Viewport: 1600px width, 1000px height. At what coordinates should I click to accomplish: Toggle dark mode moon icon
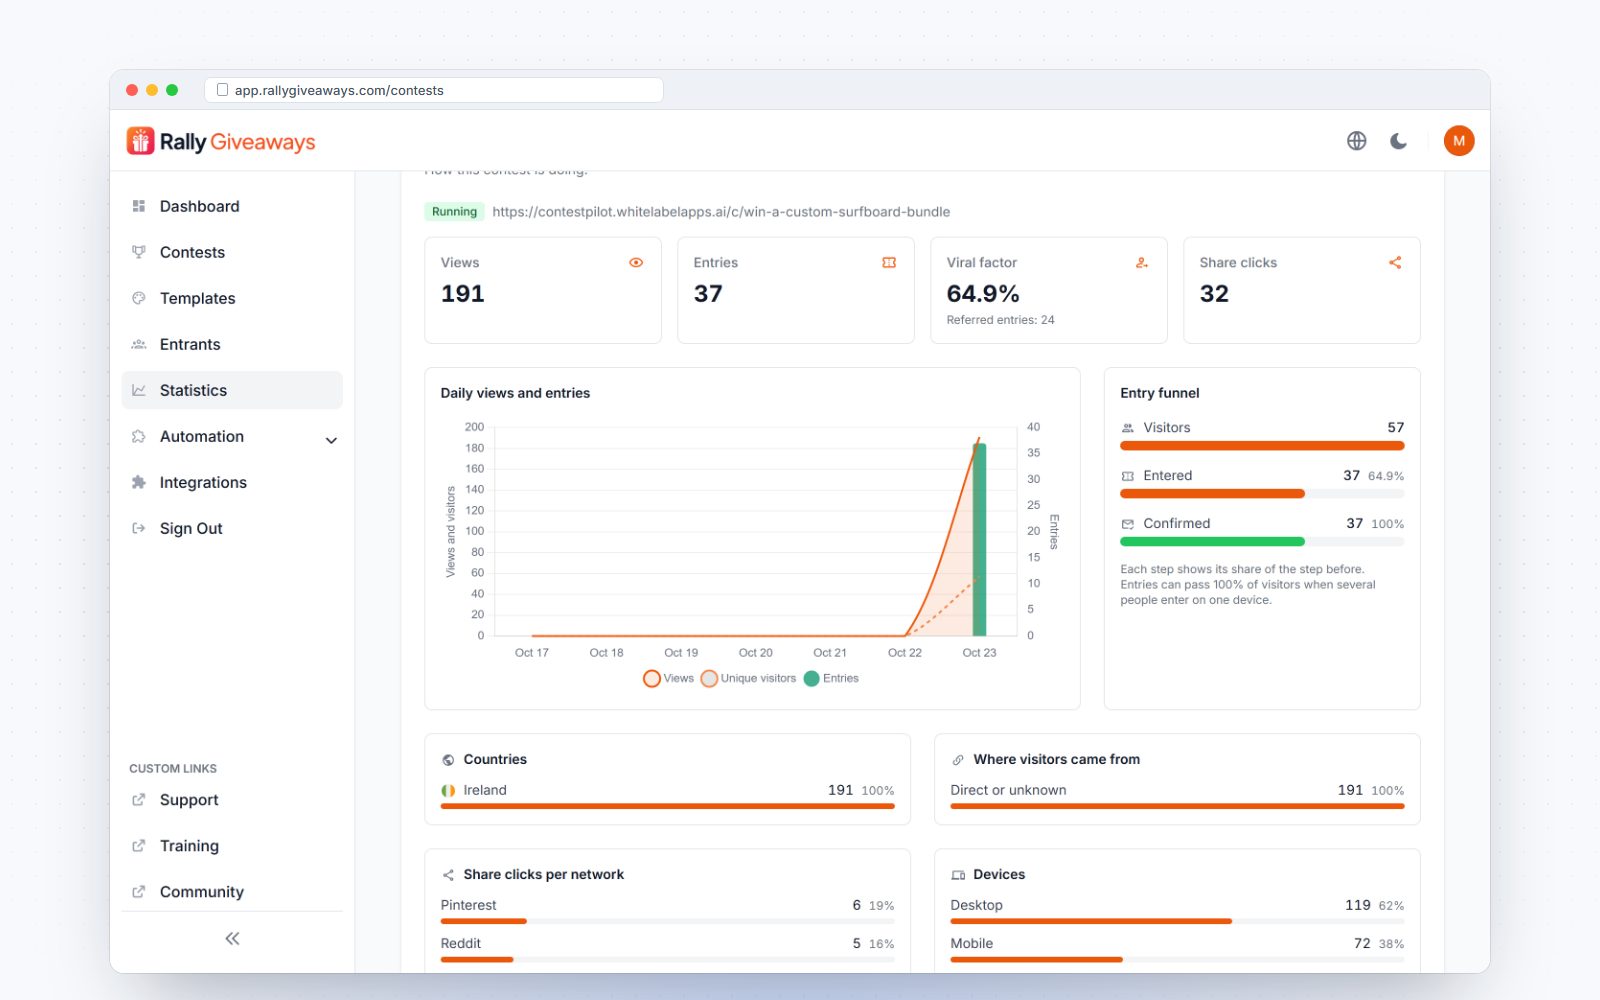(1399, 141)
